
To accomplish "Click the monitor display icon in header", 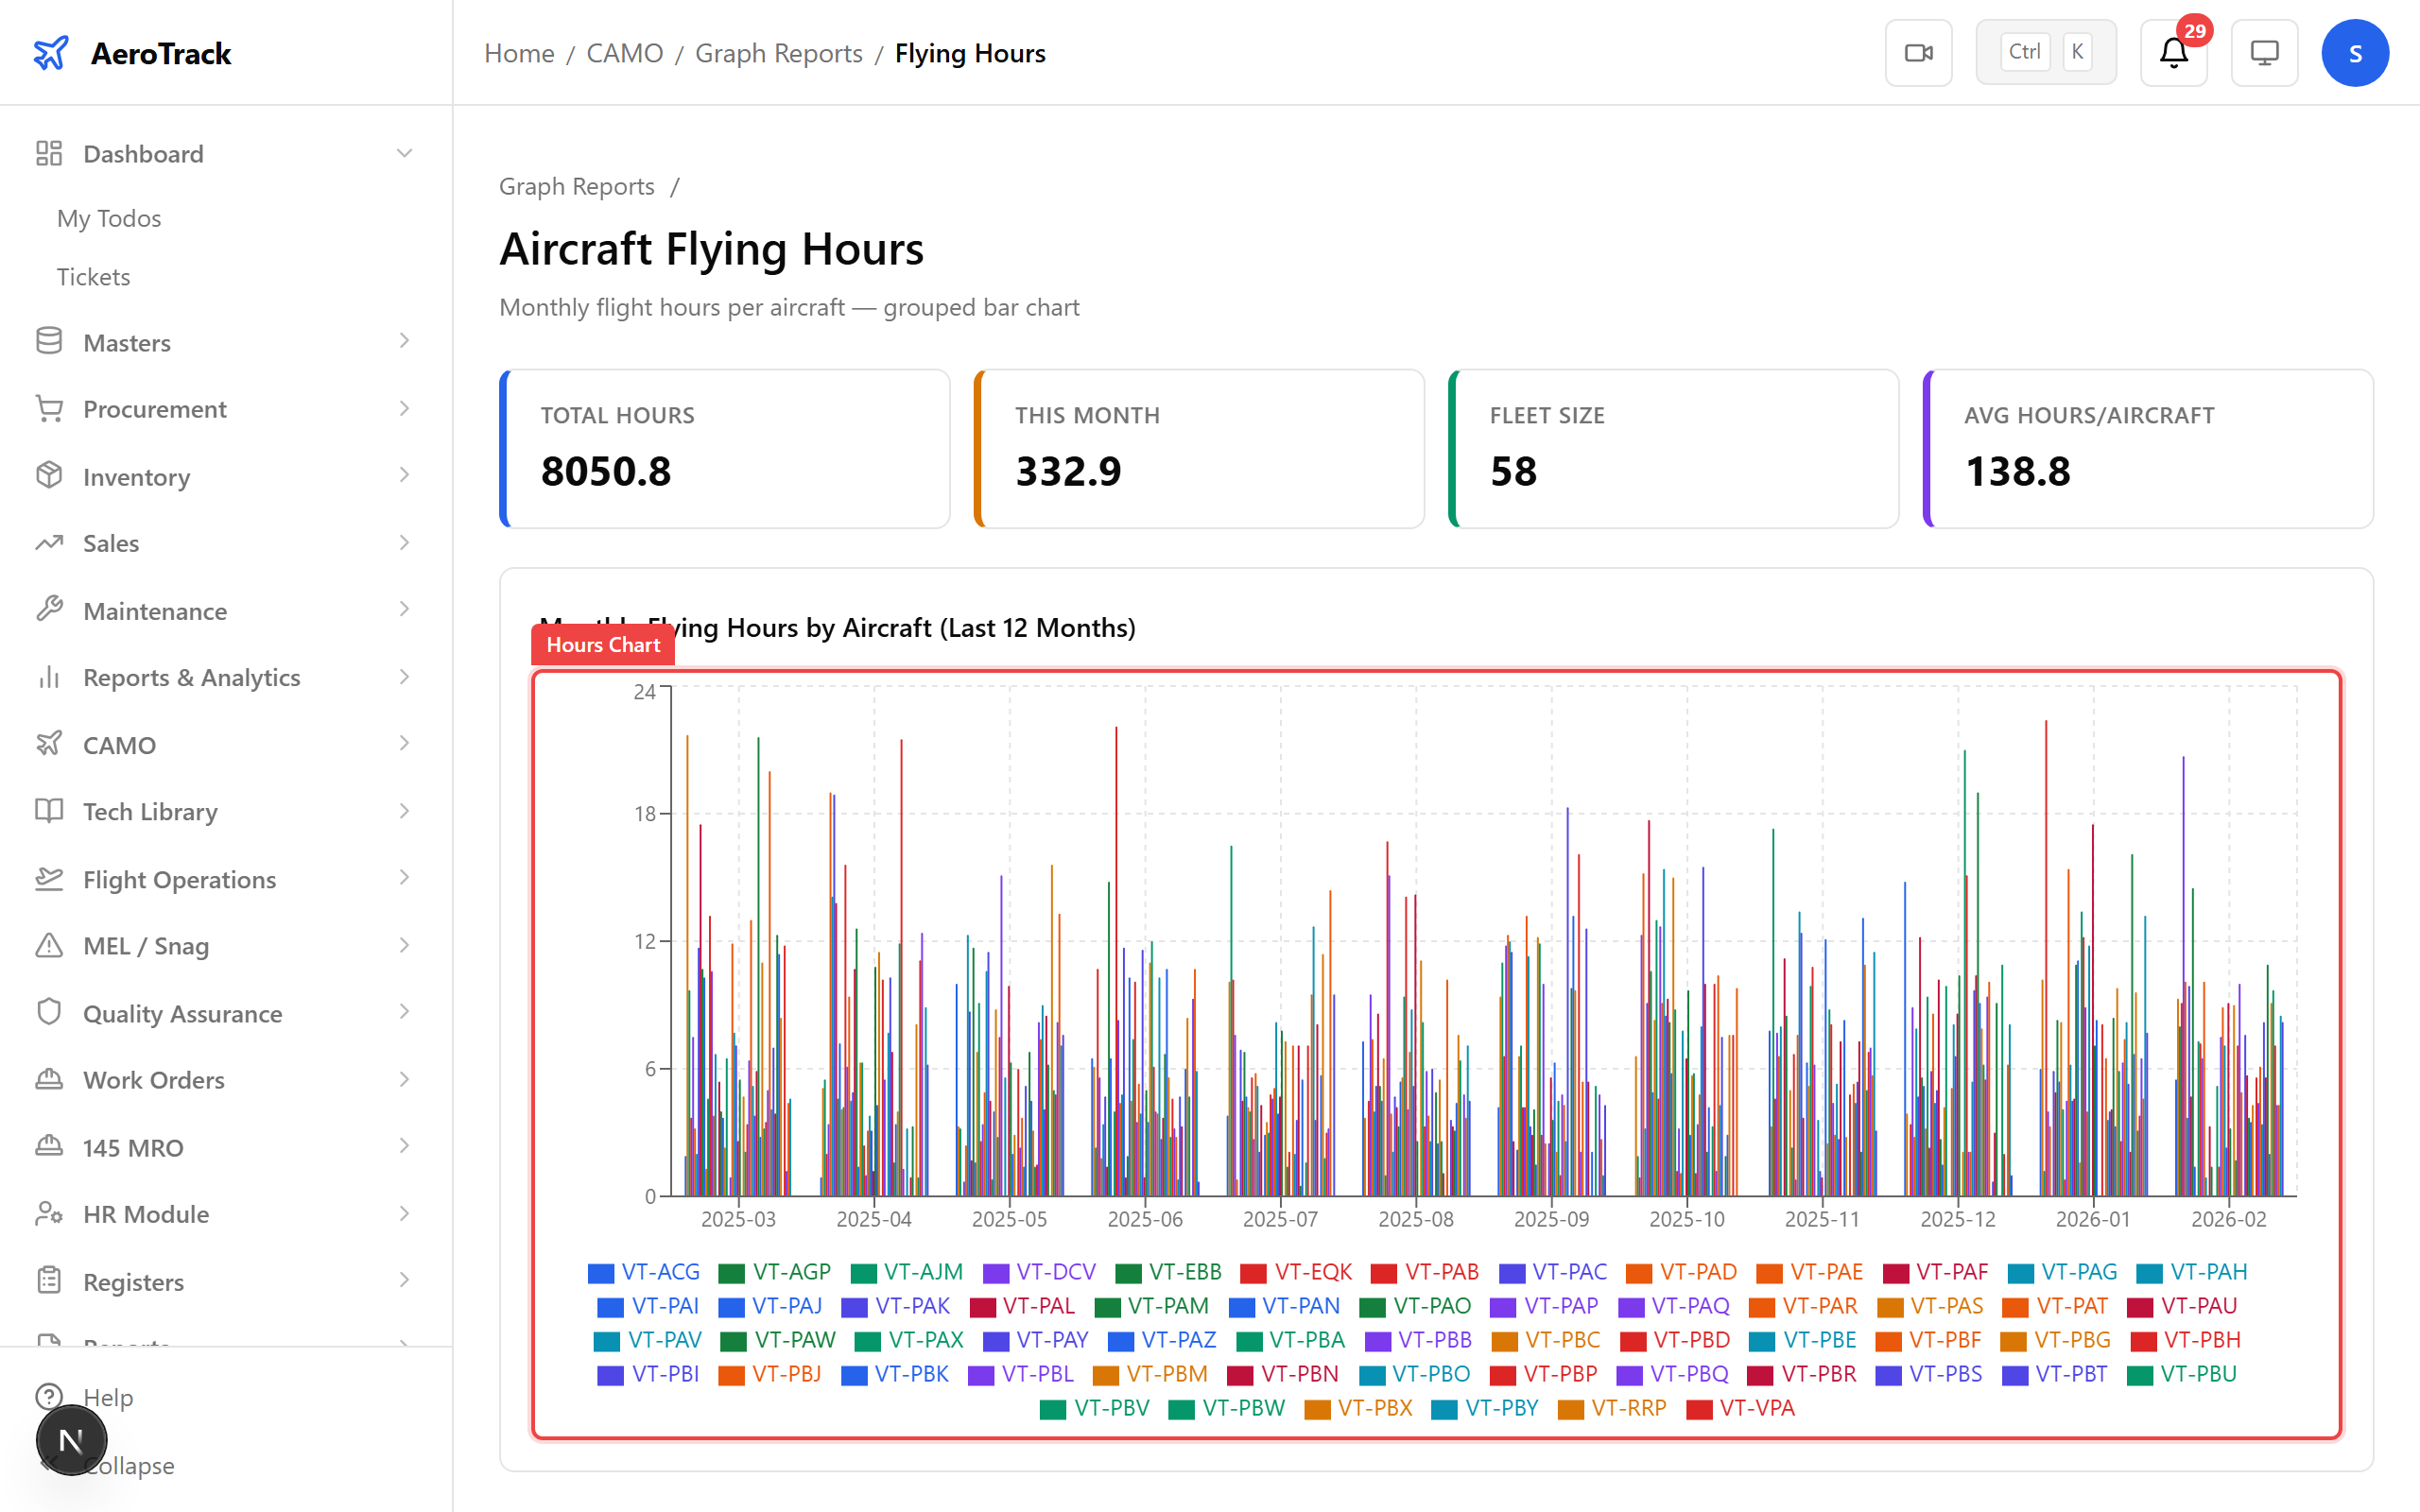I will (x=2264, y=52).
